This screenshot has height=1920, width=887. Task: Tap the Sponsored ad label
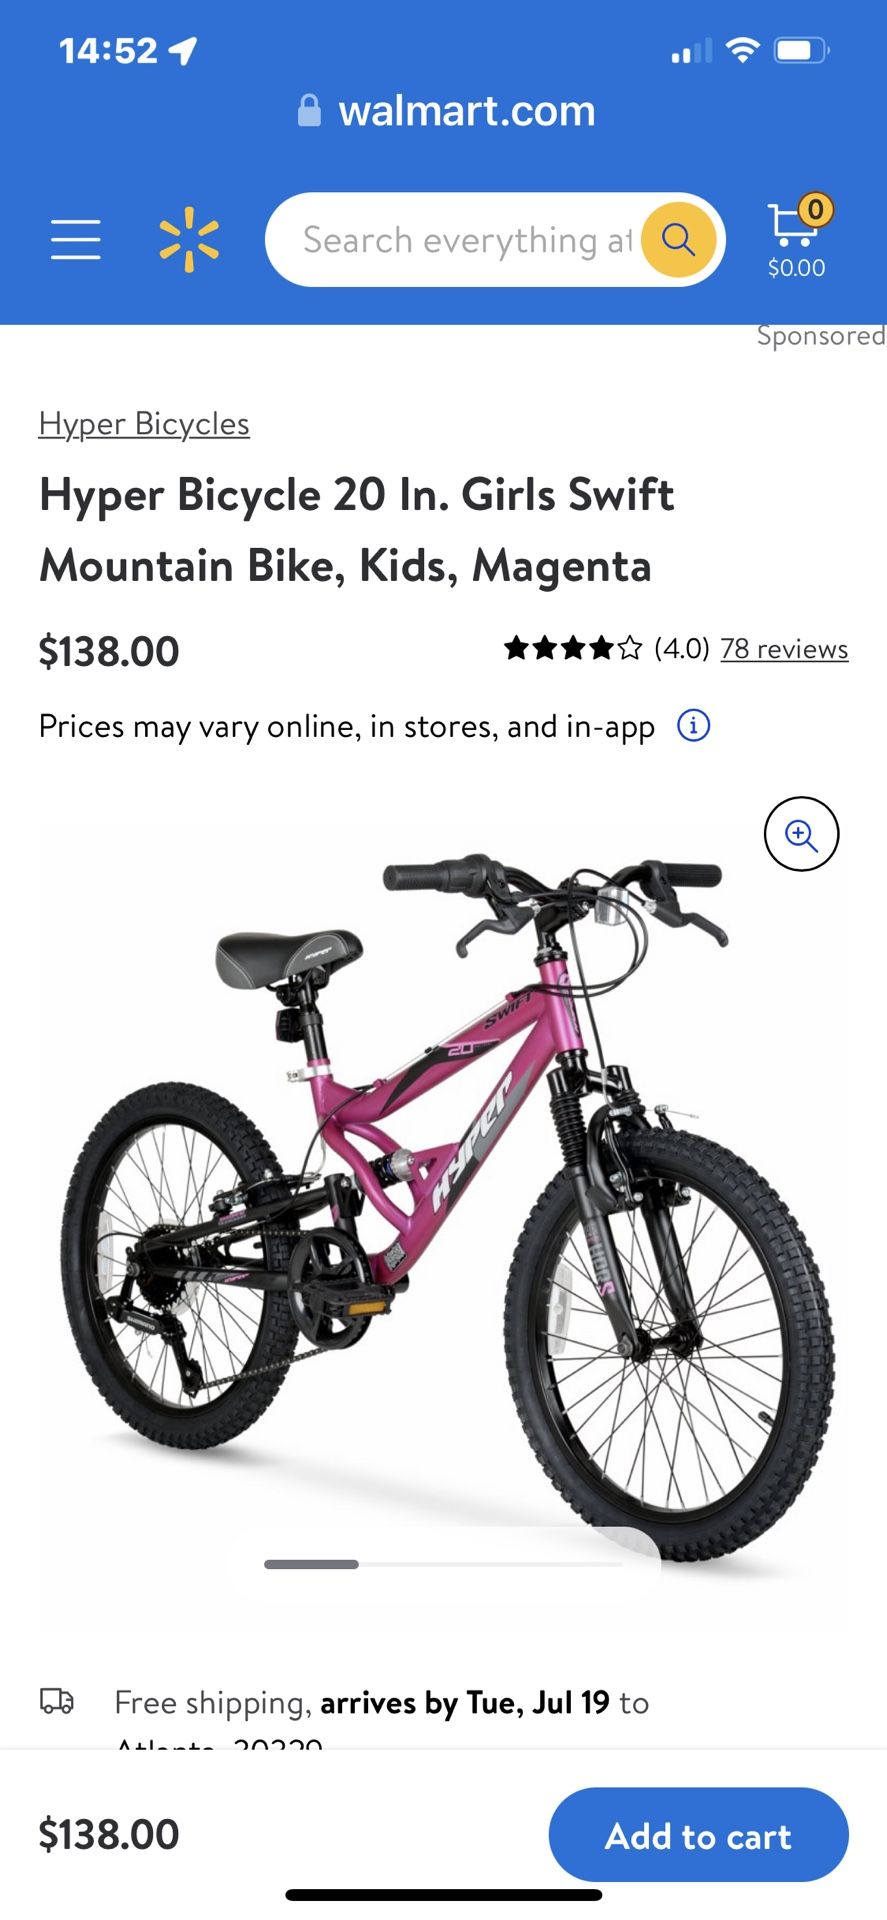click(x=821, y=336)
